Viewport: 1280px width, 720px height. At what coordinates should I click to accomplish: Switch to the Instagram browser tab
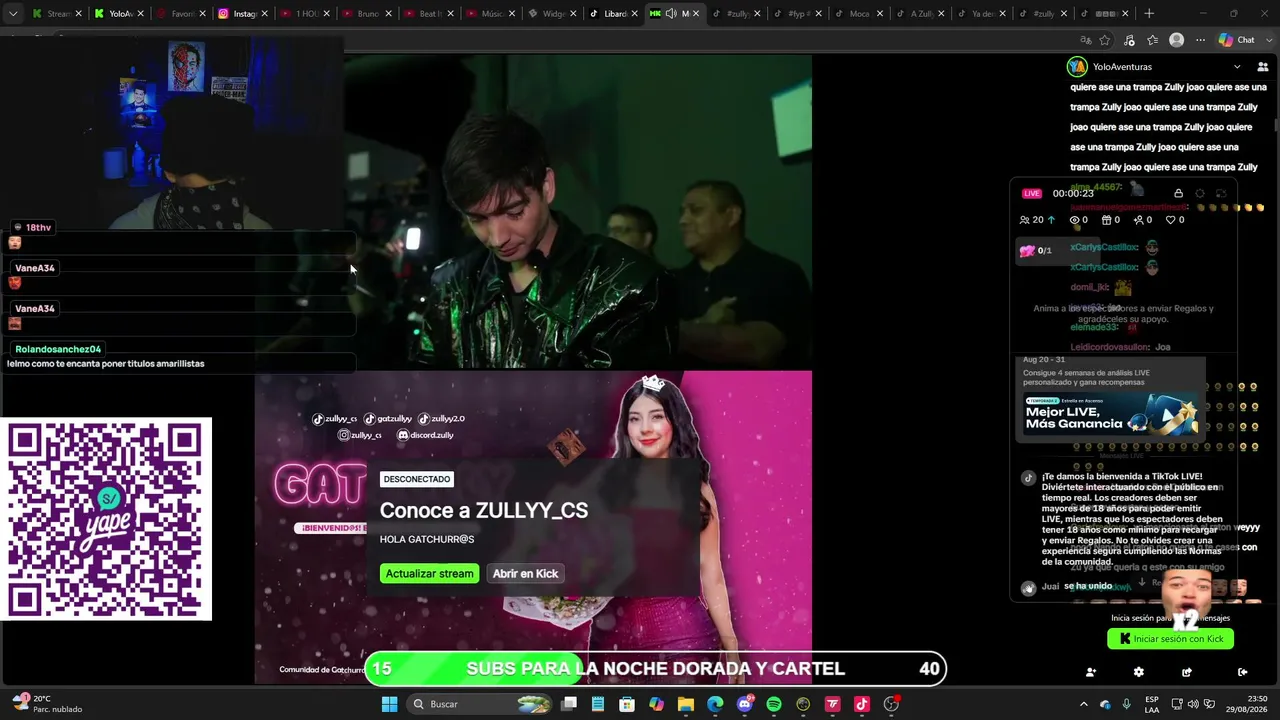click(238, 14)
